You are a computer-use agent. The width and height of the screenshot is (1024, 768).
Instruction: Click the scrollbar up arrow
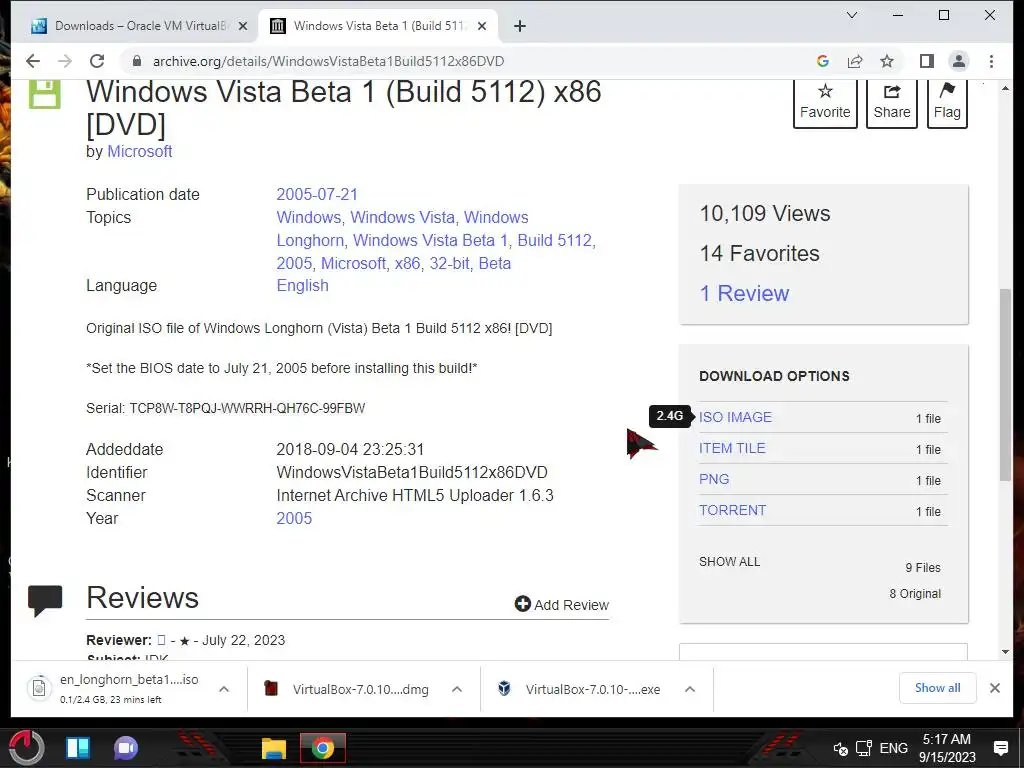pos(1005,88)
